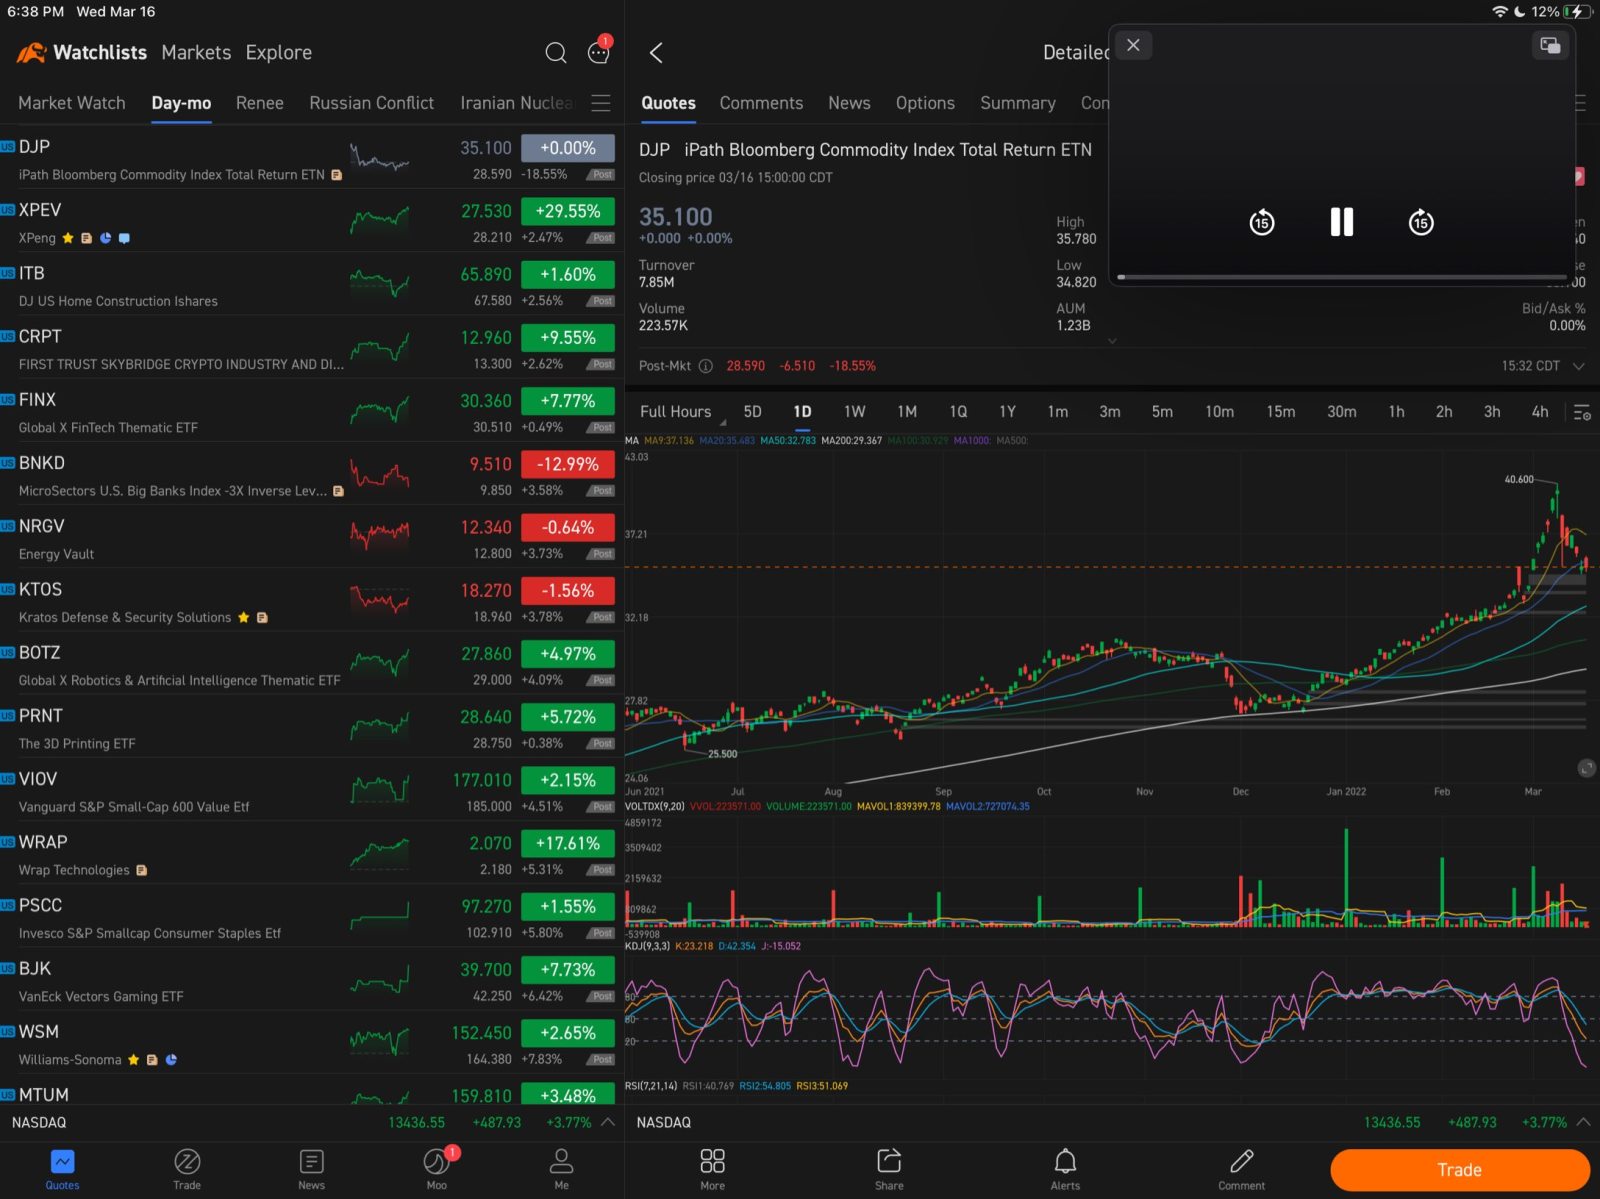
Task: Open the More grid icon
Action: 713,1169
